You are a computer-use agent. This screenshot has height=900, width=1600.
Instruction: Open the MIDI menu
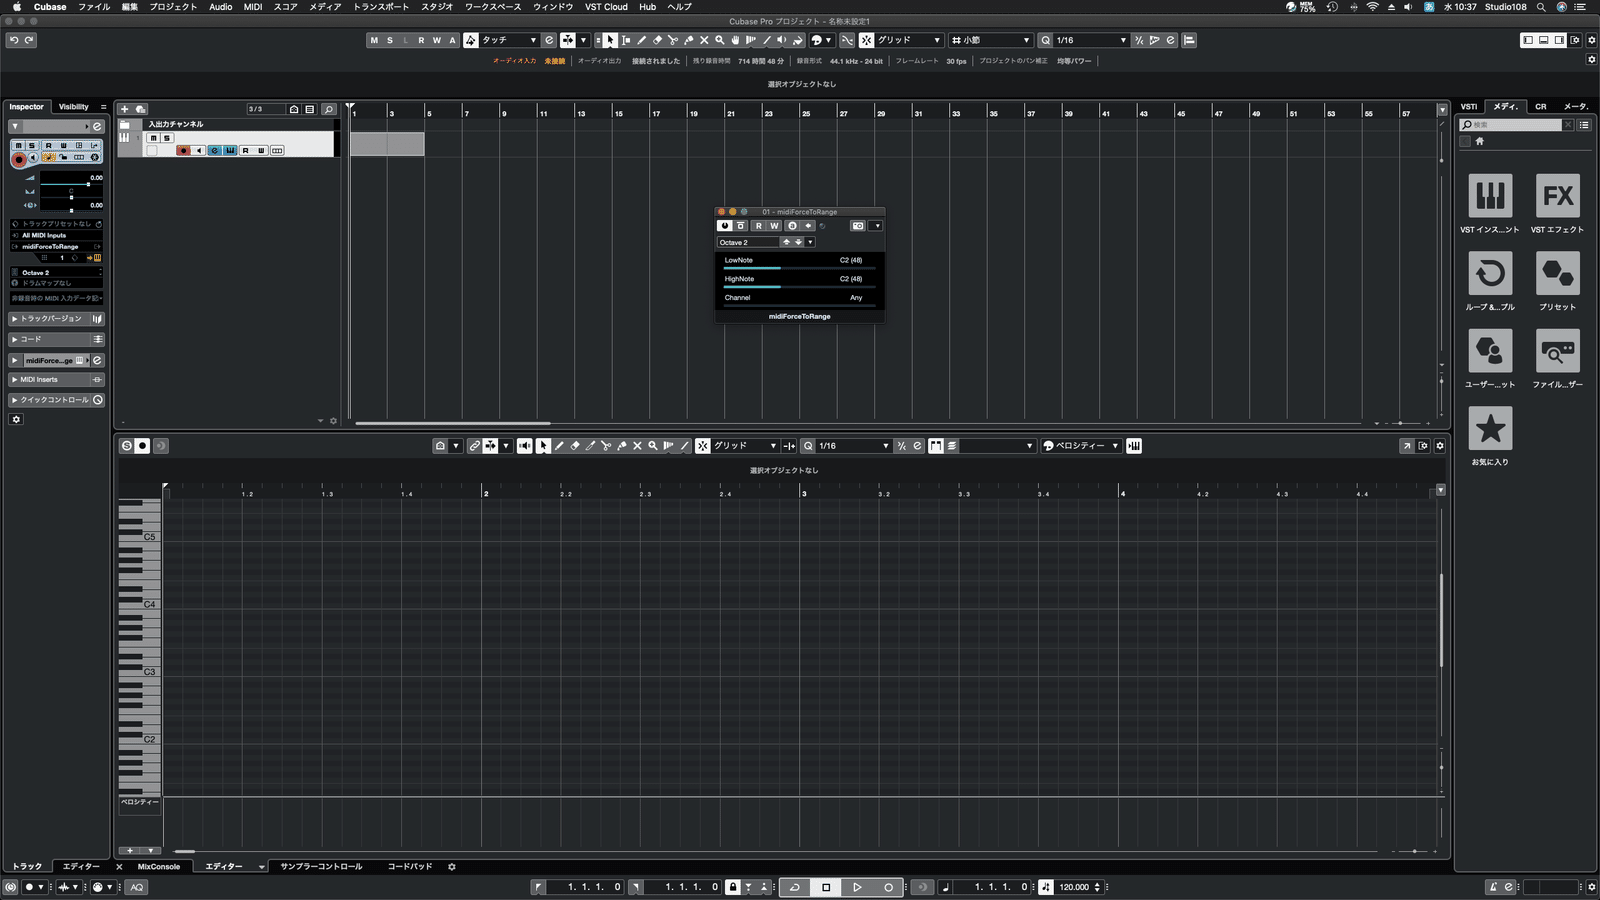click(x=253, y=7)
